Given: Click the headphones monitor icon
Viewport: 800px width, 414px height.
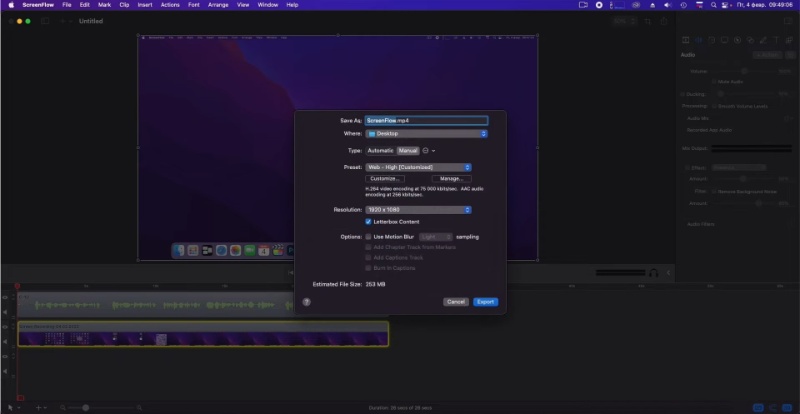Looking at the screenshot, I should pyautogui.click(x=654, y=273).
